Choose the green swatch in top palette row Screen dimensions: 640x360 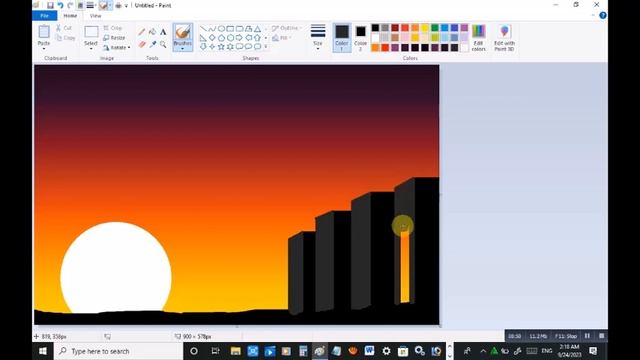tap(435, 28)
